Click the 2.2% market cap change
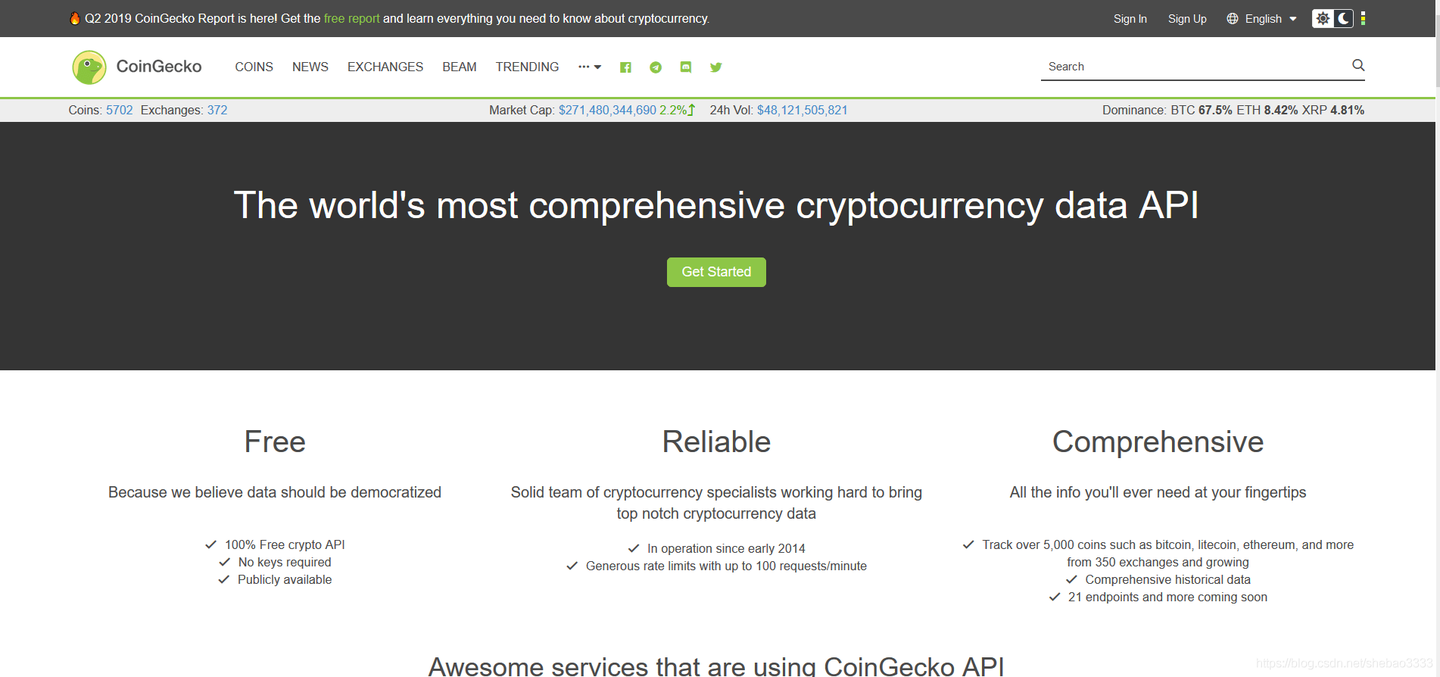The height and width of the screenshot is (677, 1440). click(x=677, y=110)
